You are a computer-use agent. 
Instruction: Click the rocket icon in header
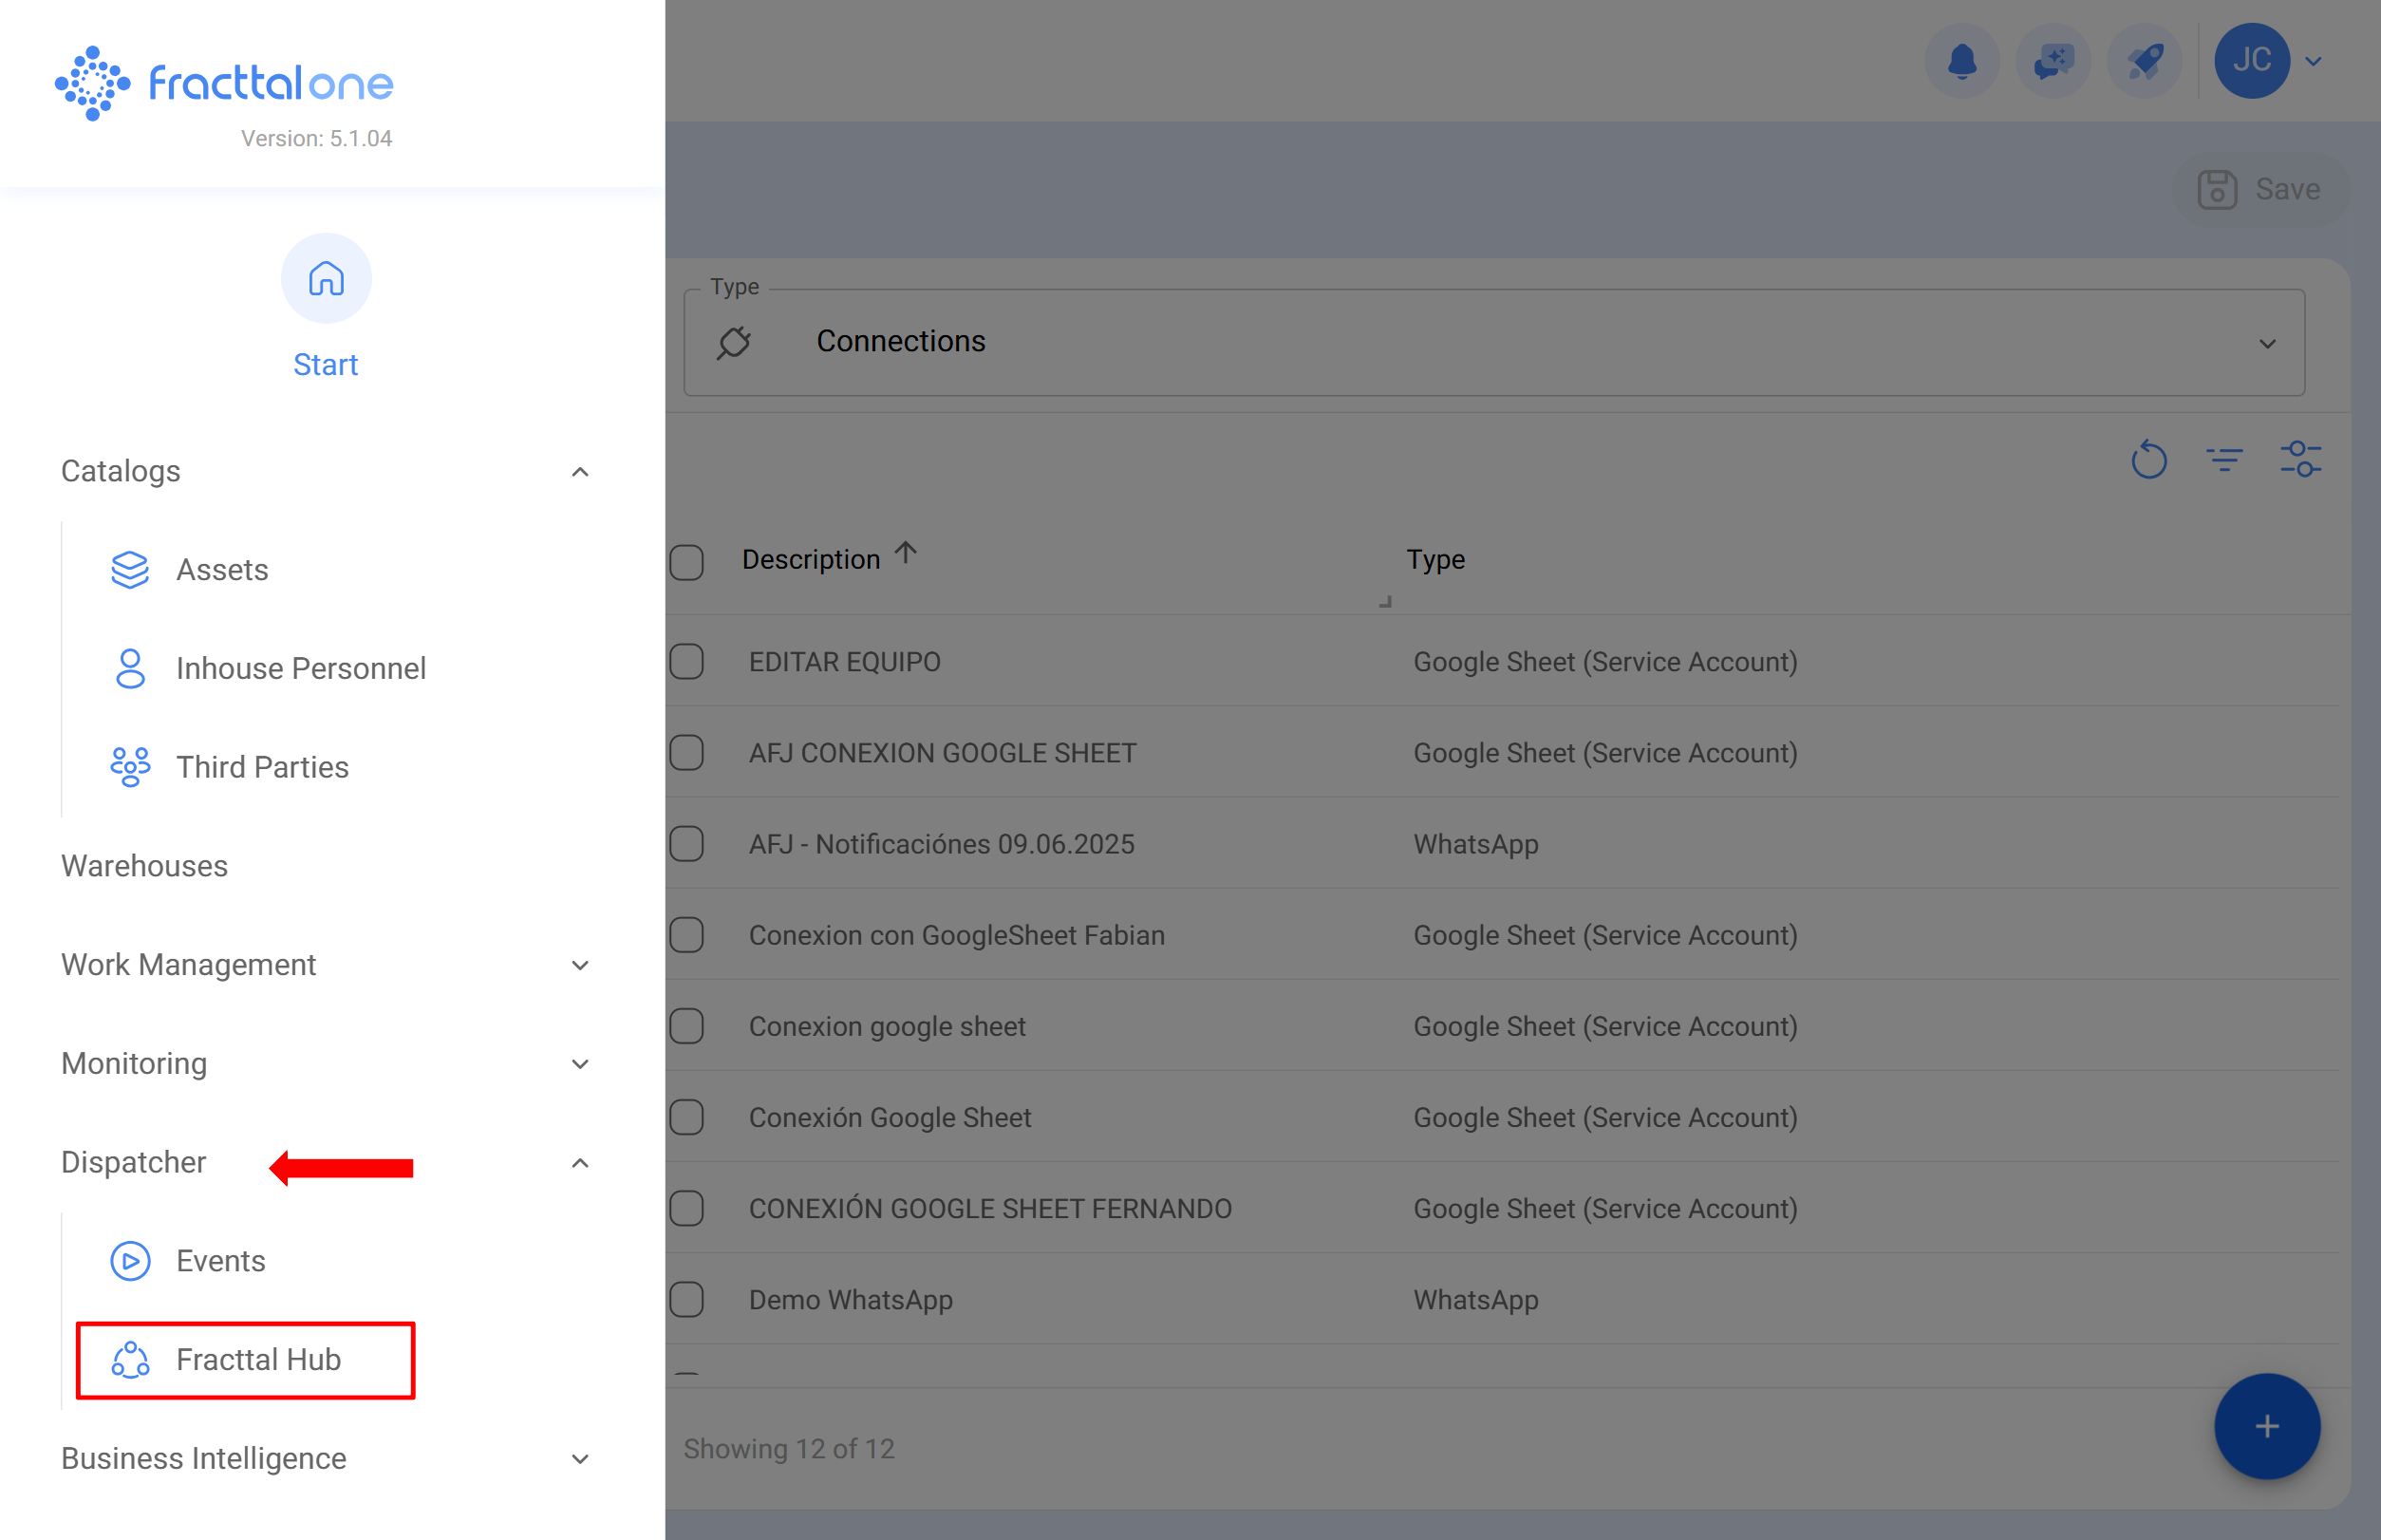(2144, 61)
